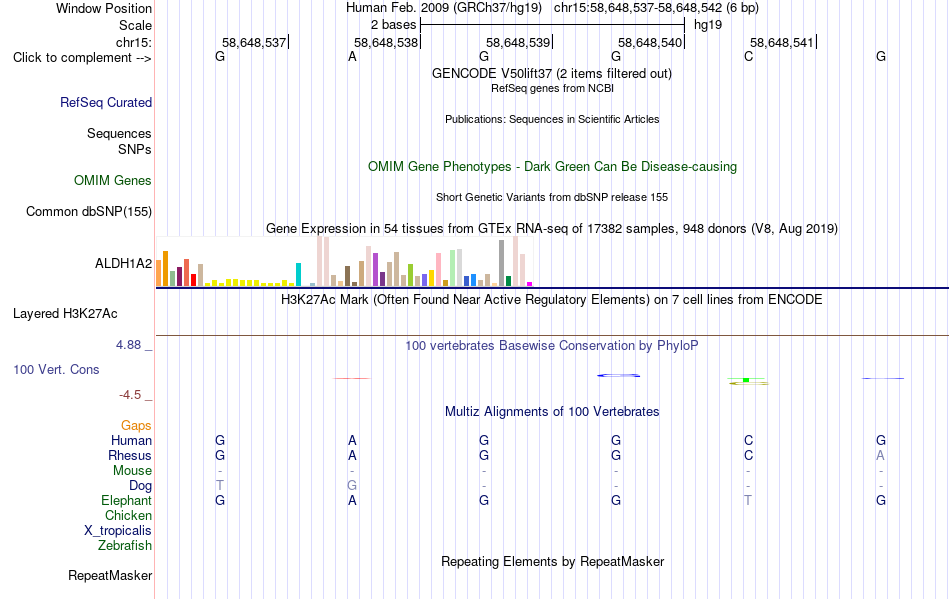Viewport: 950px width, 599px height.
Task: Open Layered H3K27Ac track settings label
Action: pos(65,314)
